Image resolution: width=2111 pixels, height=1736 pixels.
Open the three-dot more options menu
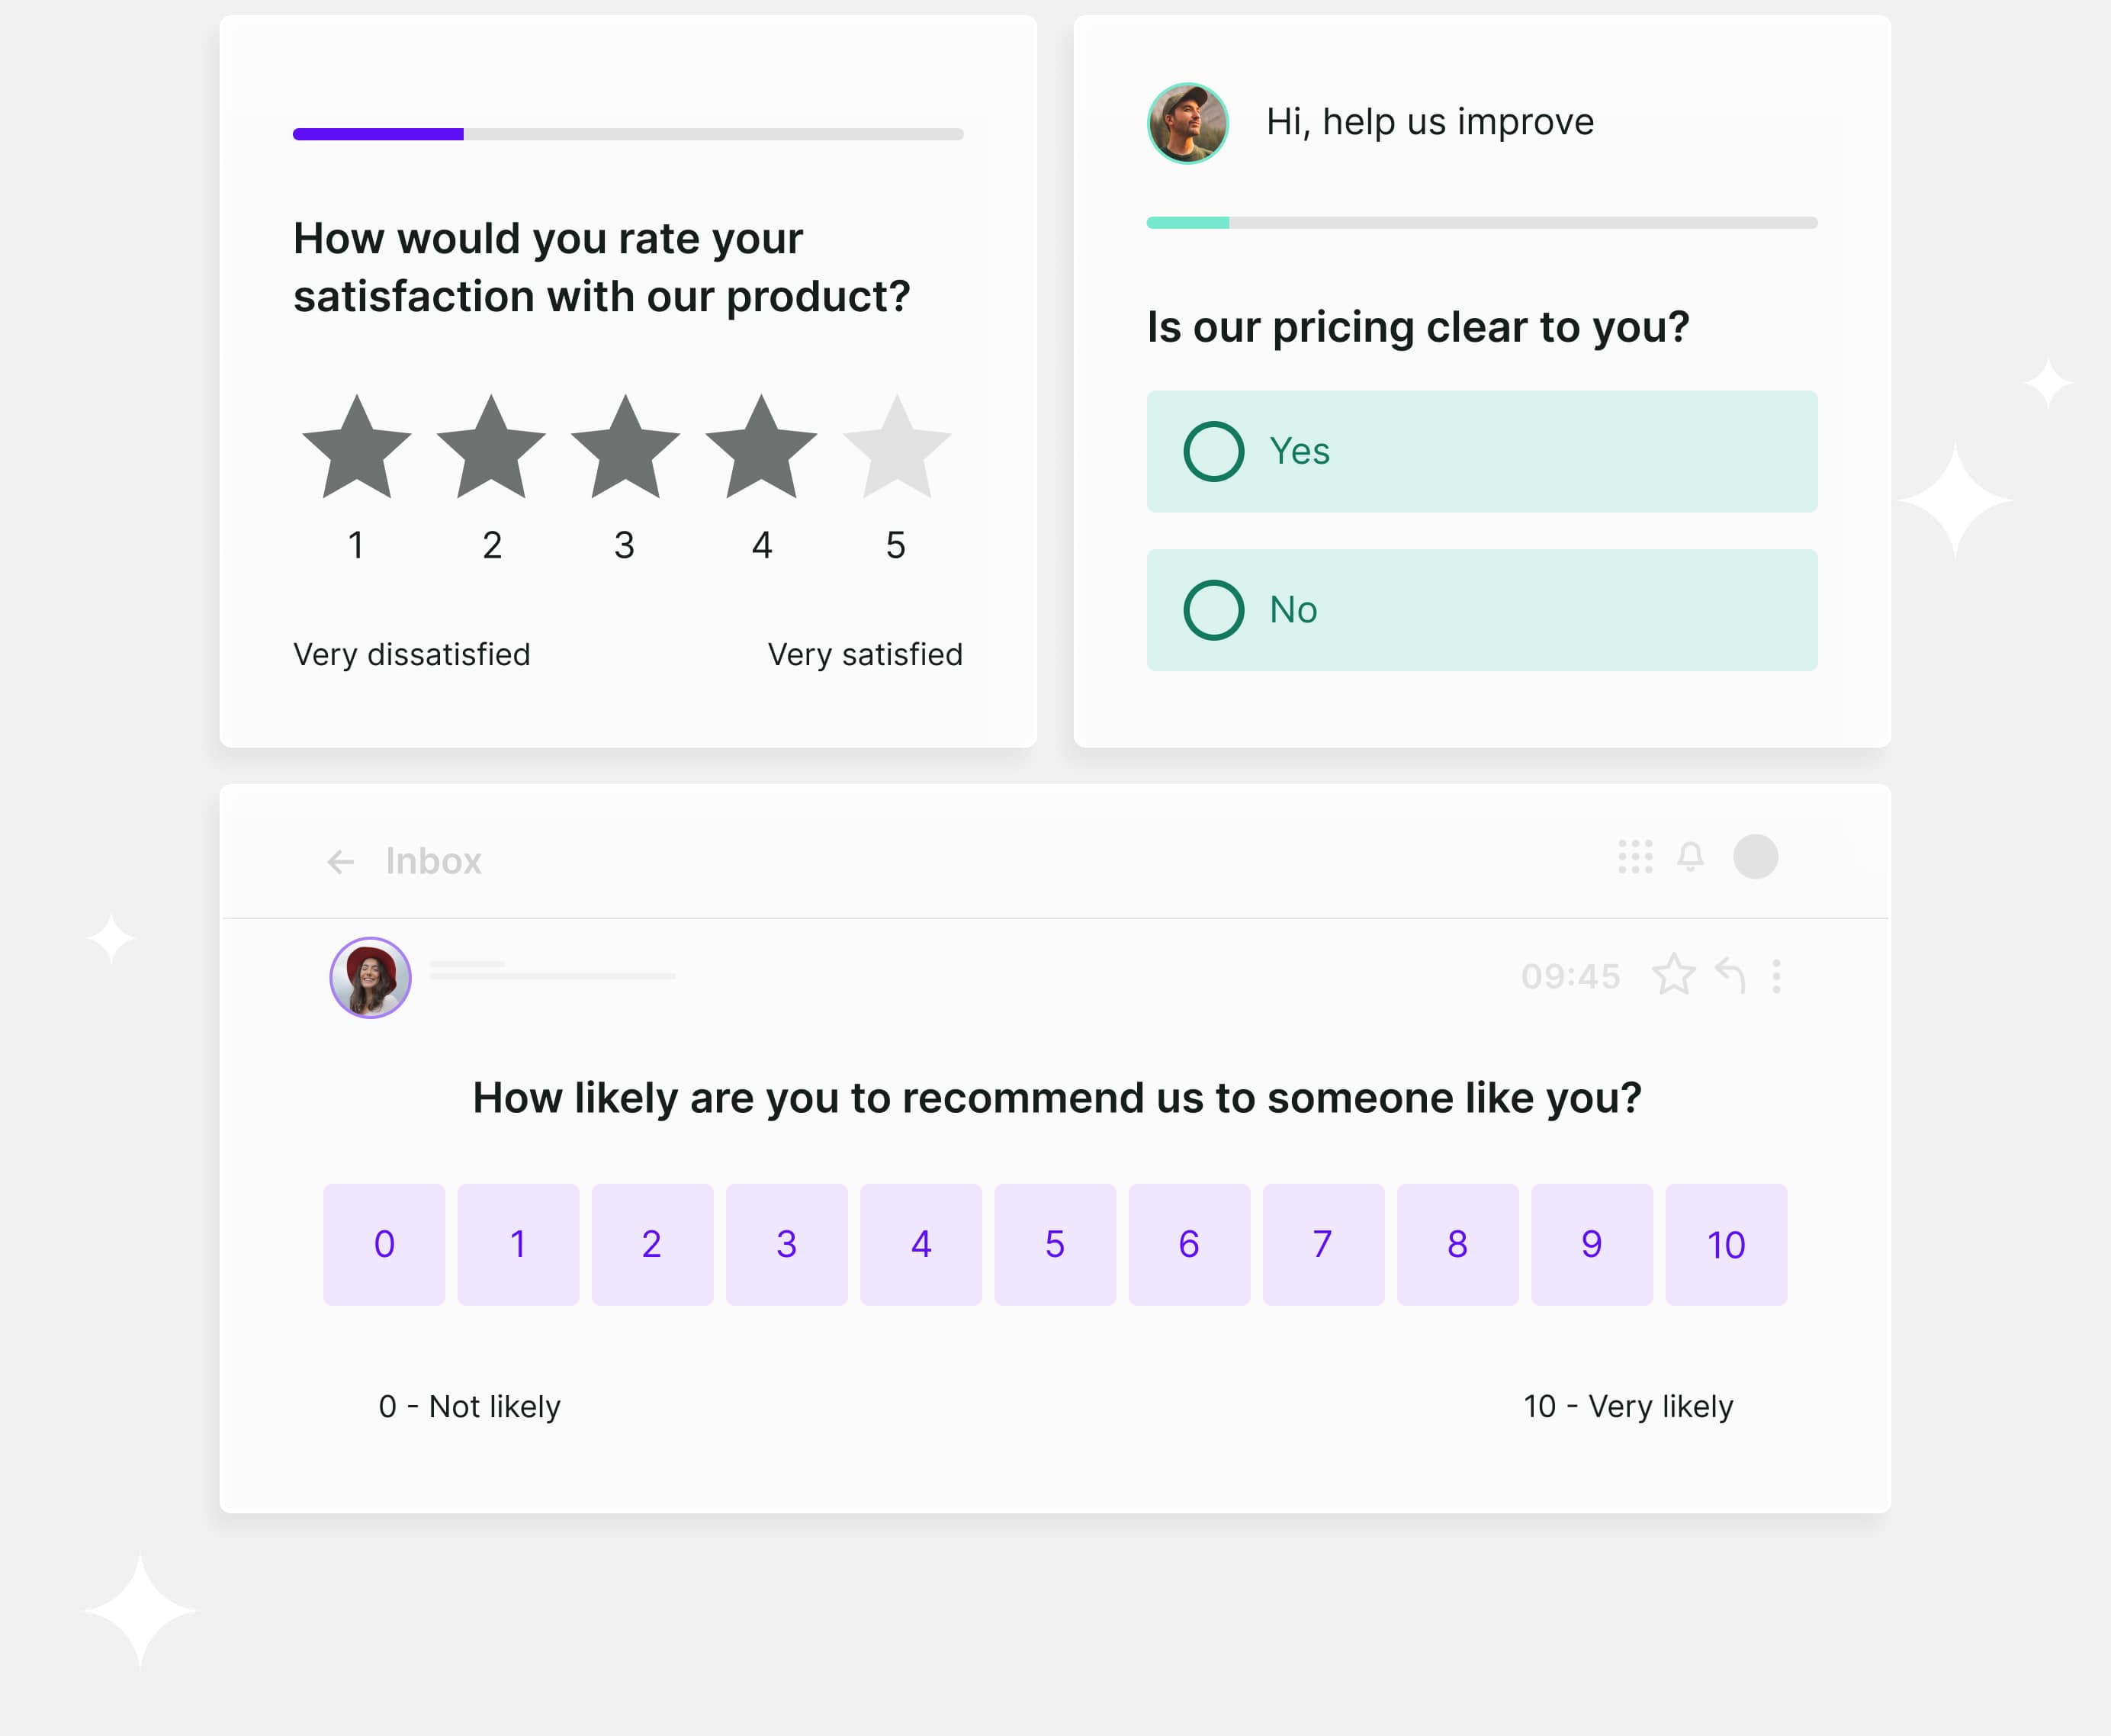pos(1776,976)
